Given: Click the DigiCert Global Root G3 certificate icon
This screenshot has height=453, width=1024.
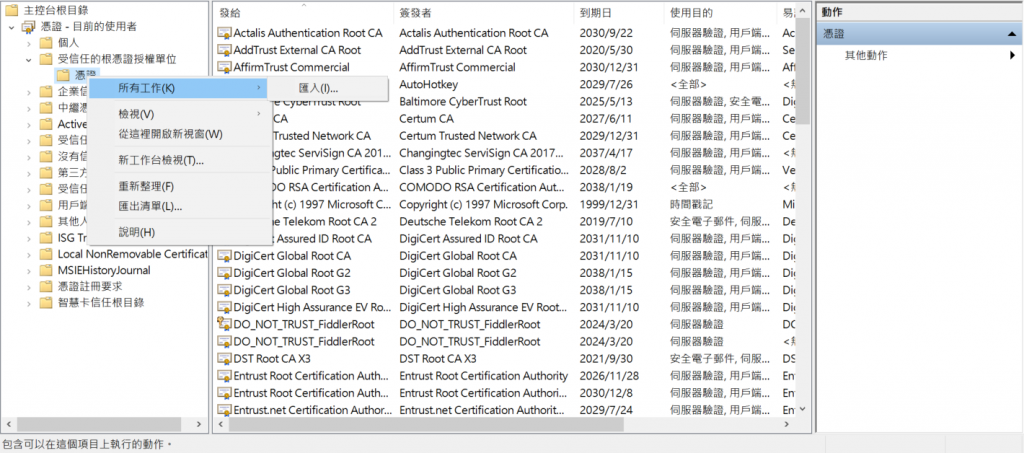Looking at the screenshot, I should point(224,290).
